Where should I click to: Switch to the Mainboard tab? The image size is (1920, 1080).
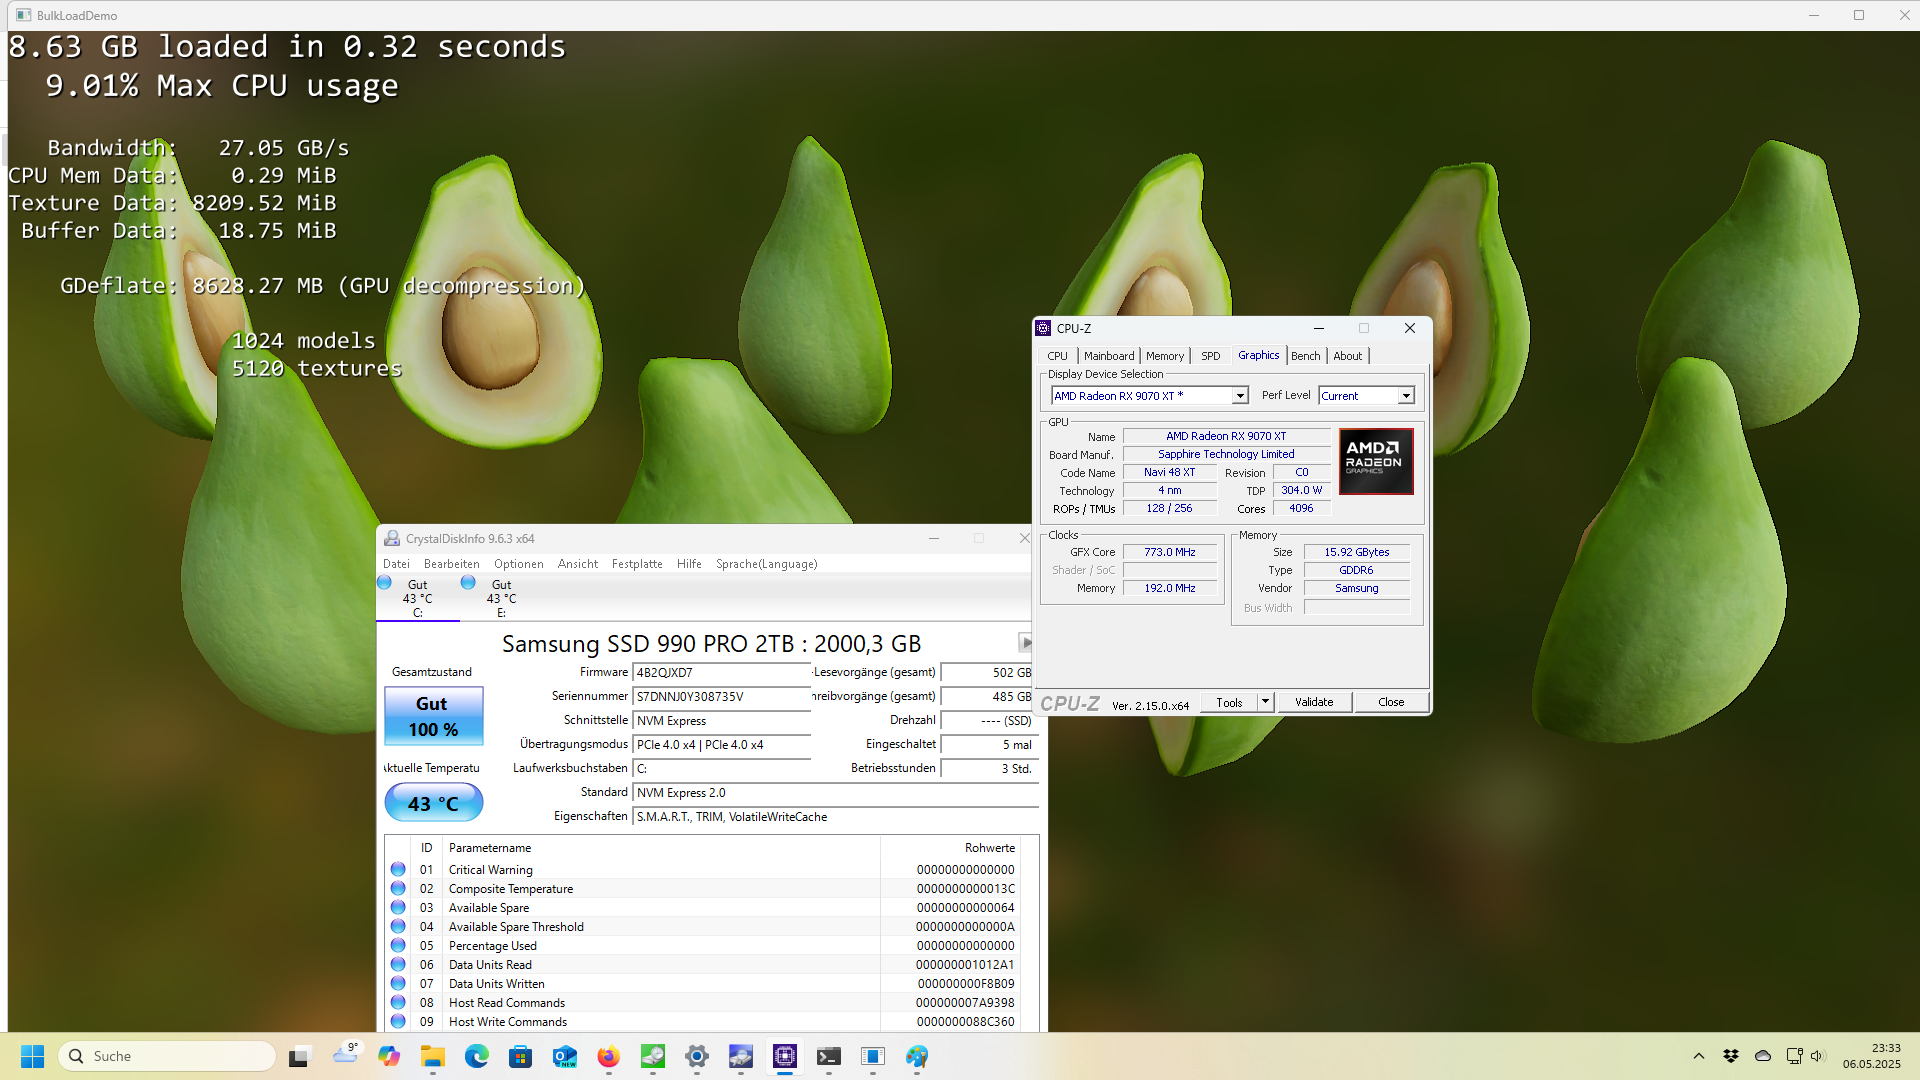tap(1108, 356)
